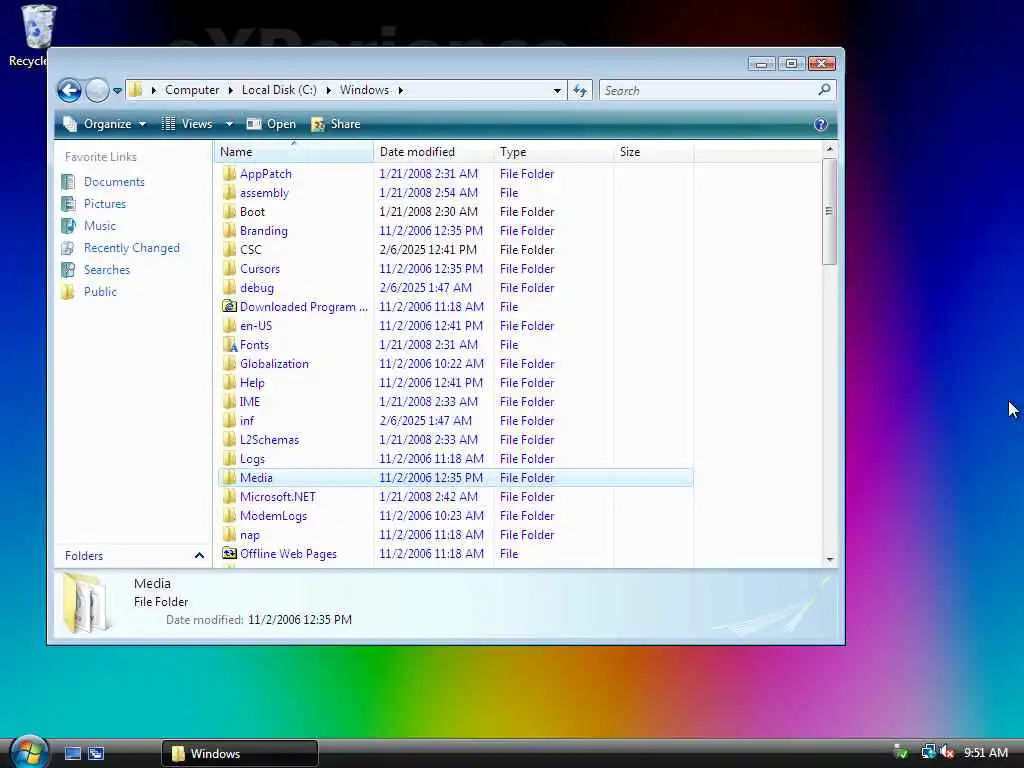
Task: Select the nap folder name
Action: point(249,535)
